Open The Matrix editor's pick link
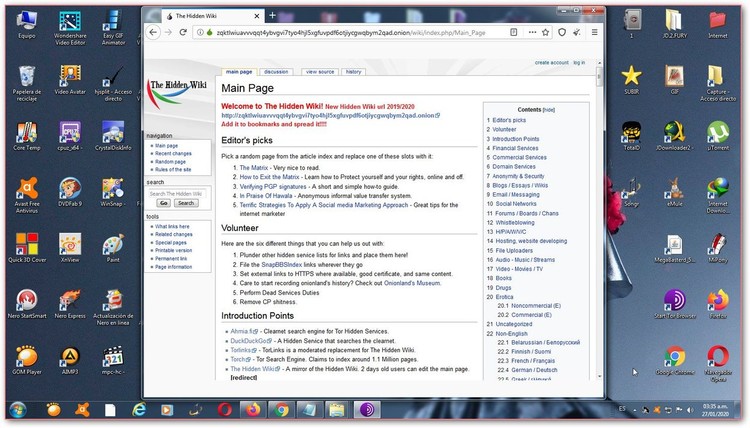 click(x=254, y=168)
